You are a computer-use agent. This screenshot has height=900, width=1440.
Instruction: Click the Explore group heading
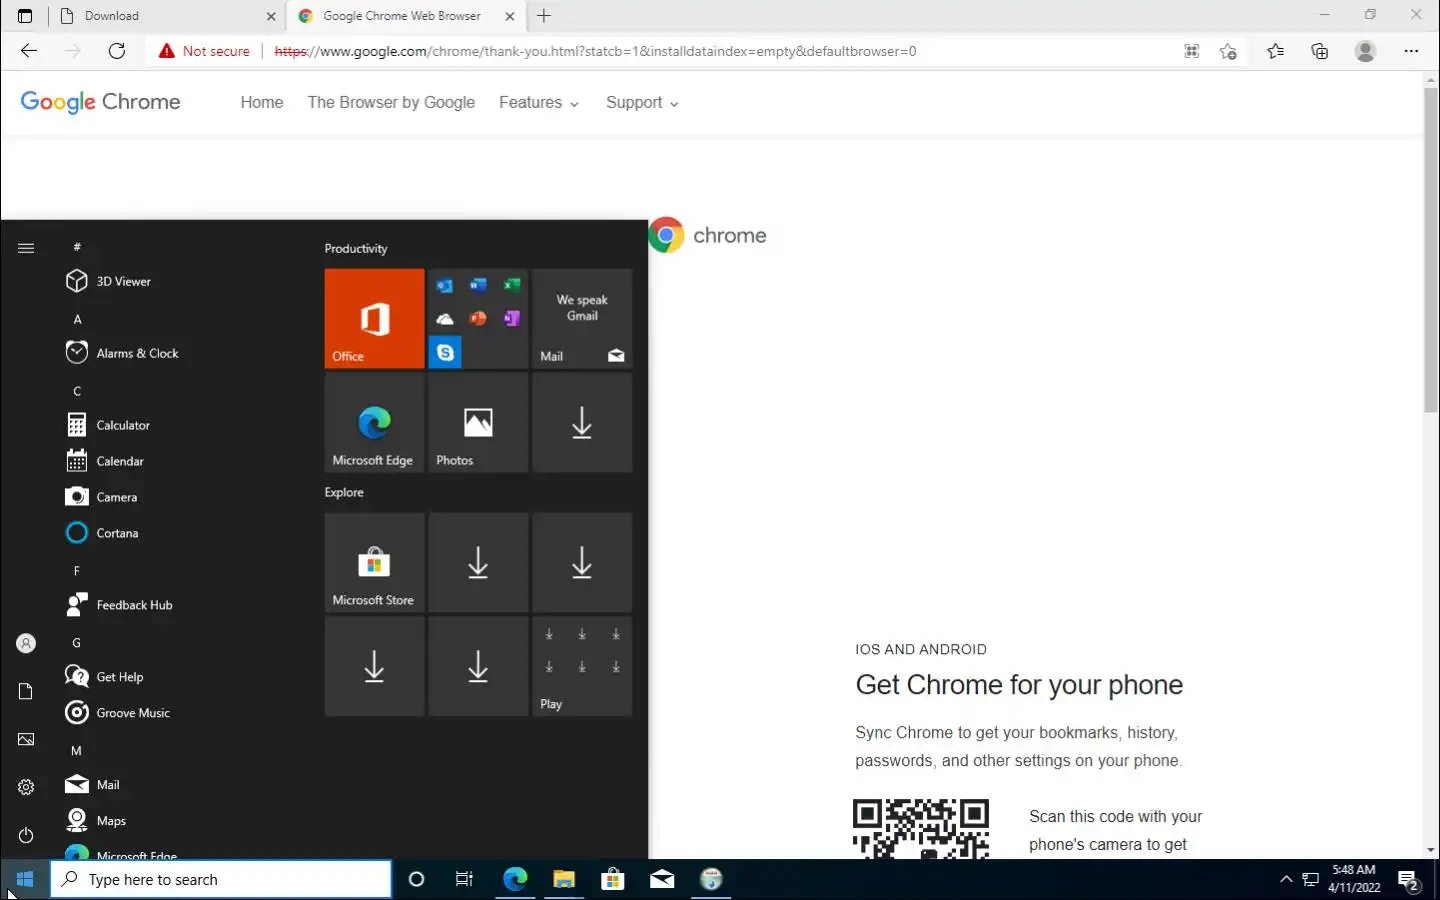pyautogui.click(x=344, y=493)
